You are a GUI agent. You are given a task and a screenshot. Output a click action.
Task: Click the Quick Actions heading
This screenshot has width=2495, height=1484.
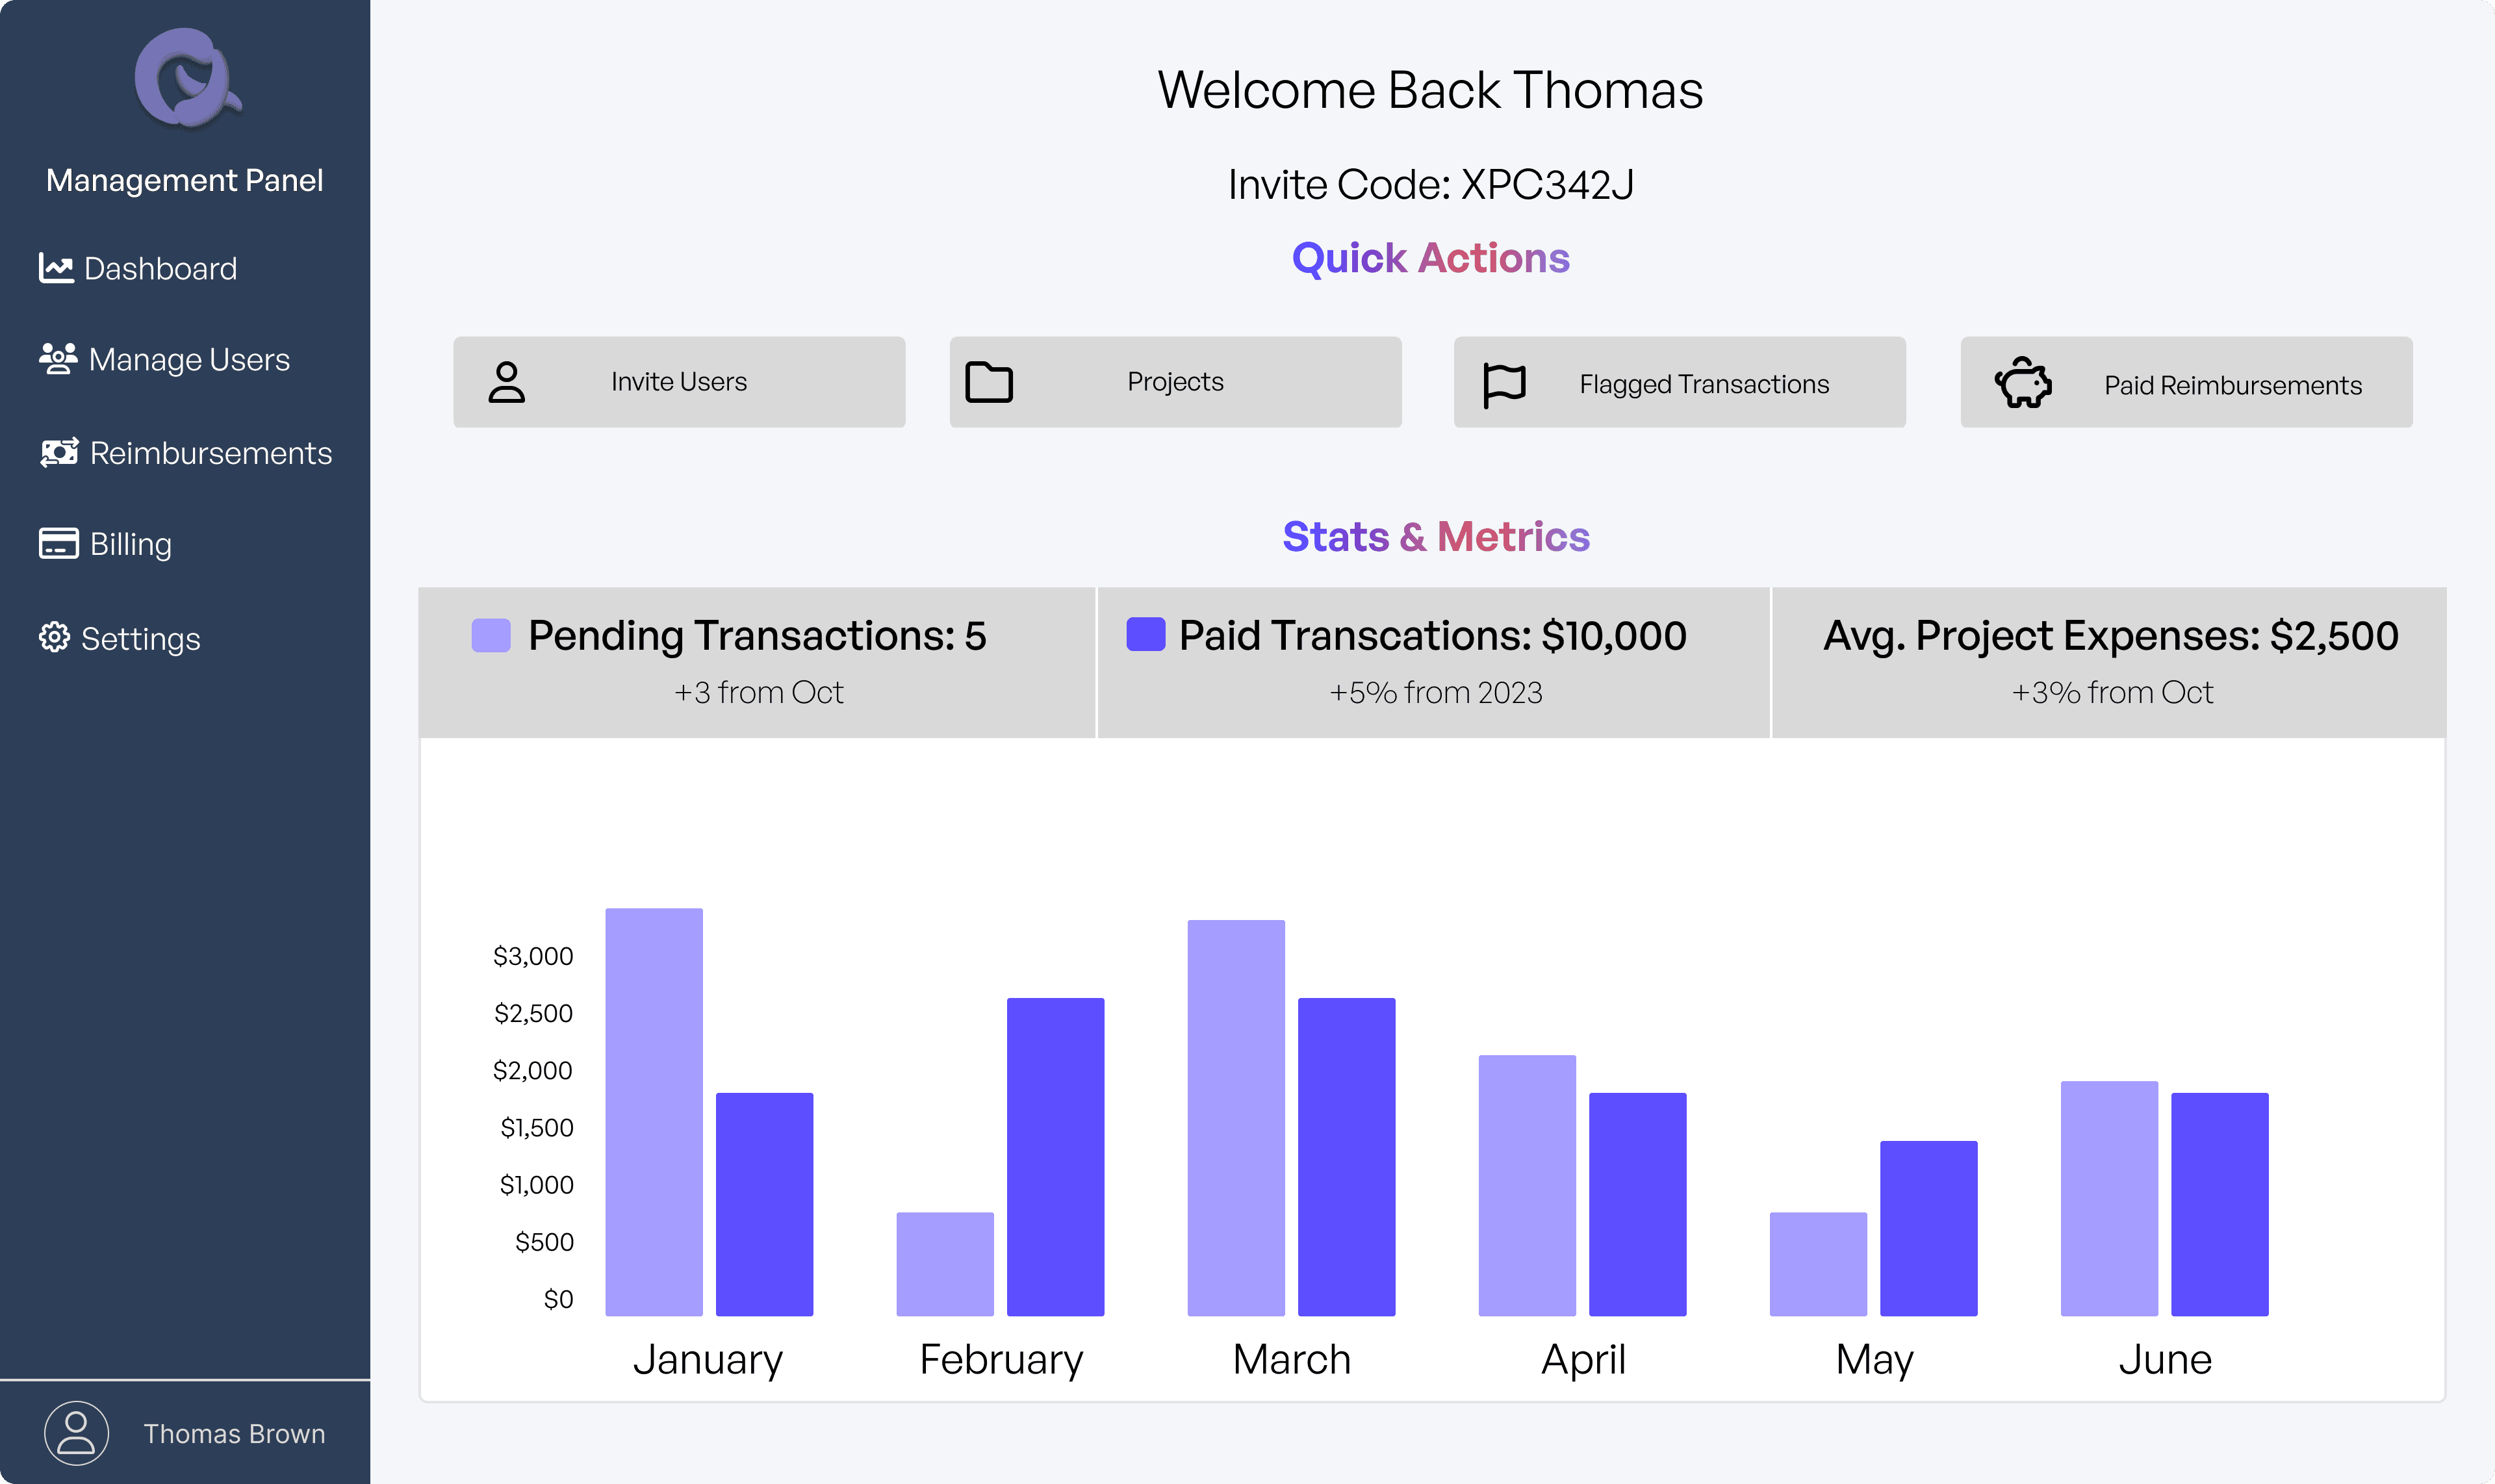(1431, 258)
